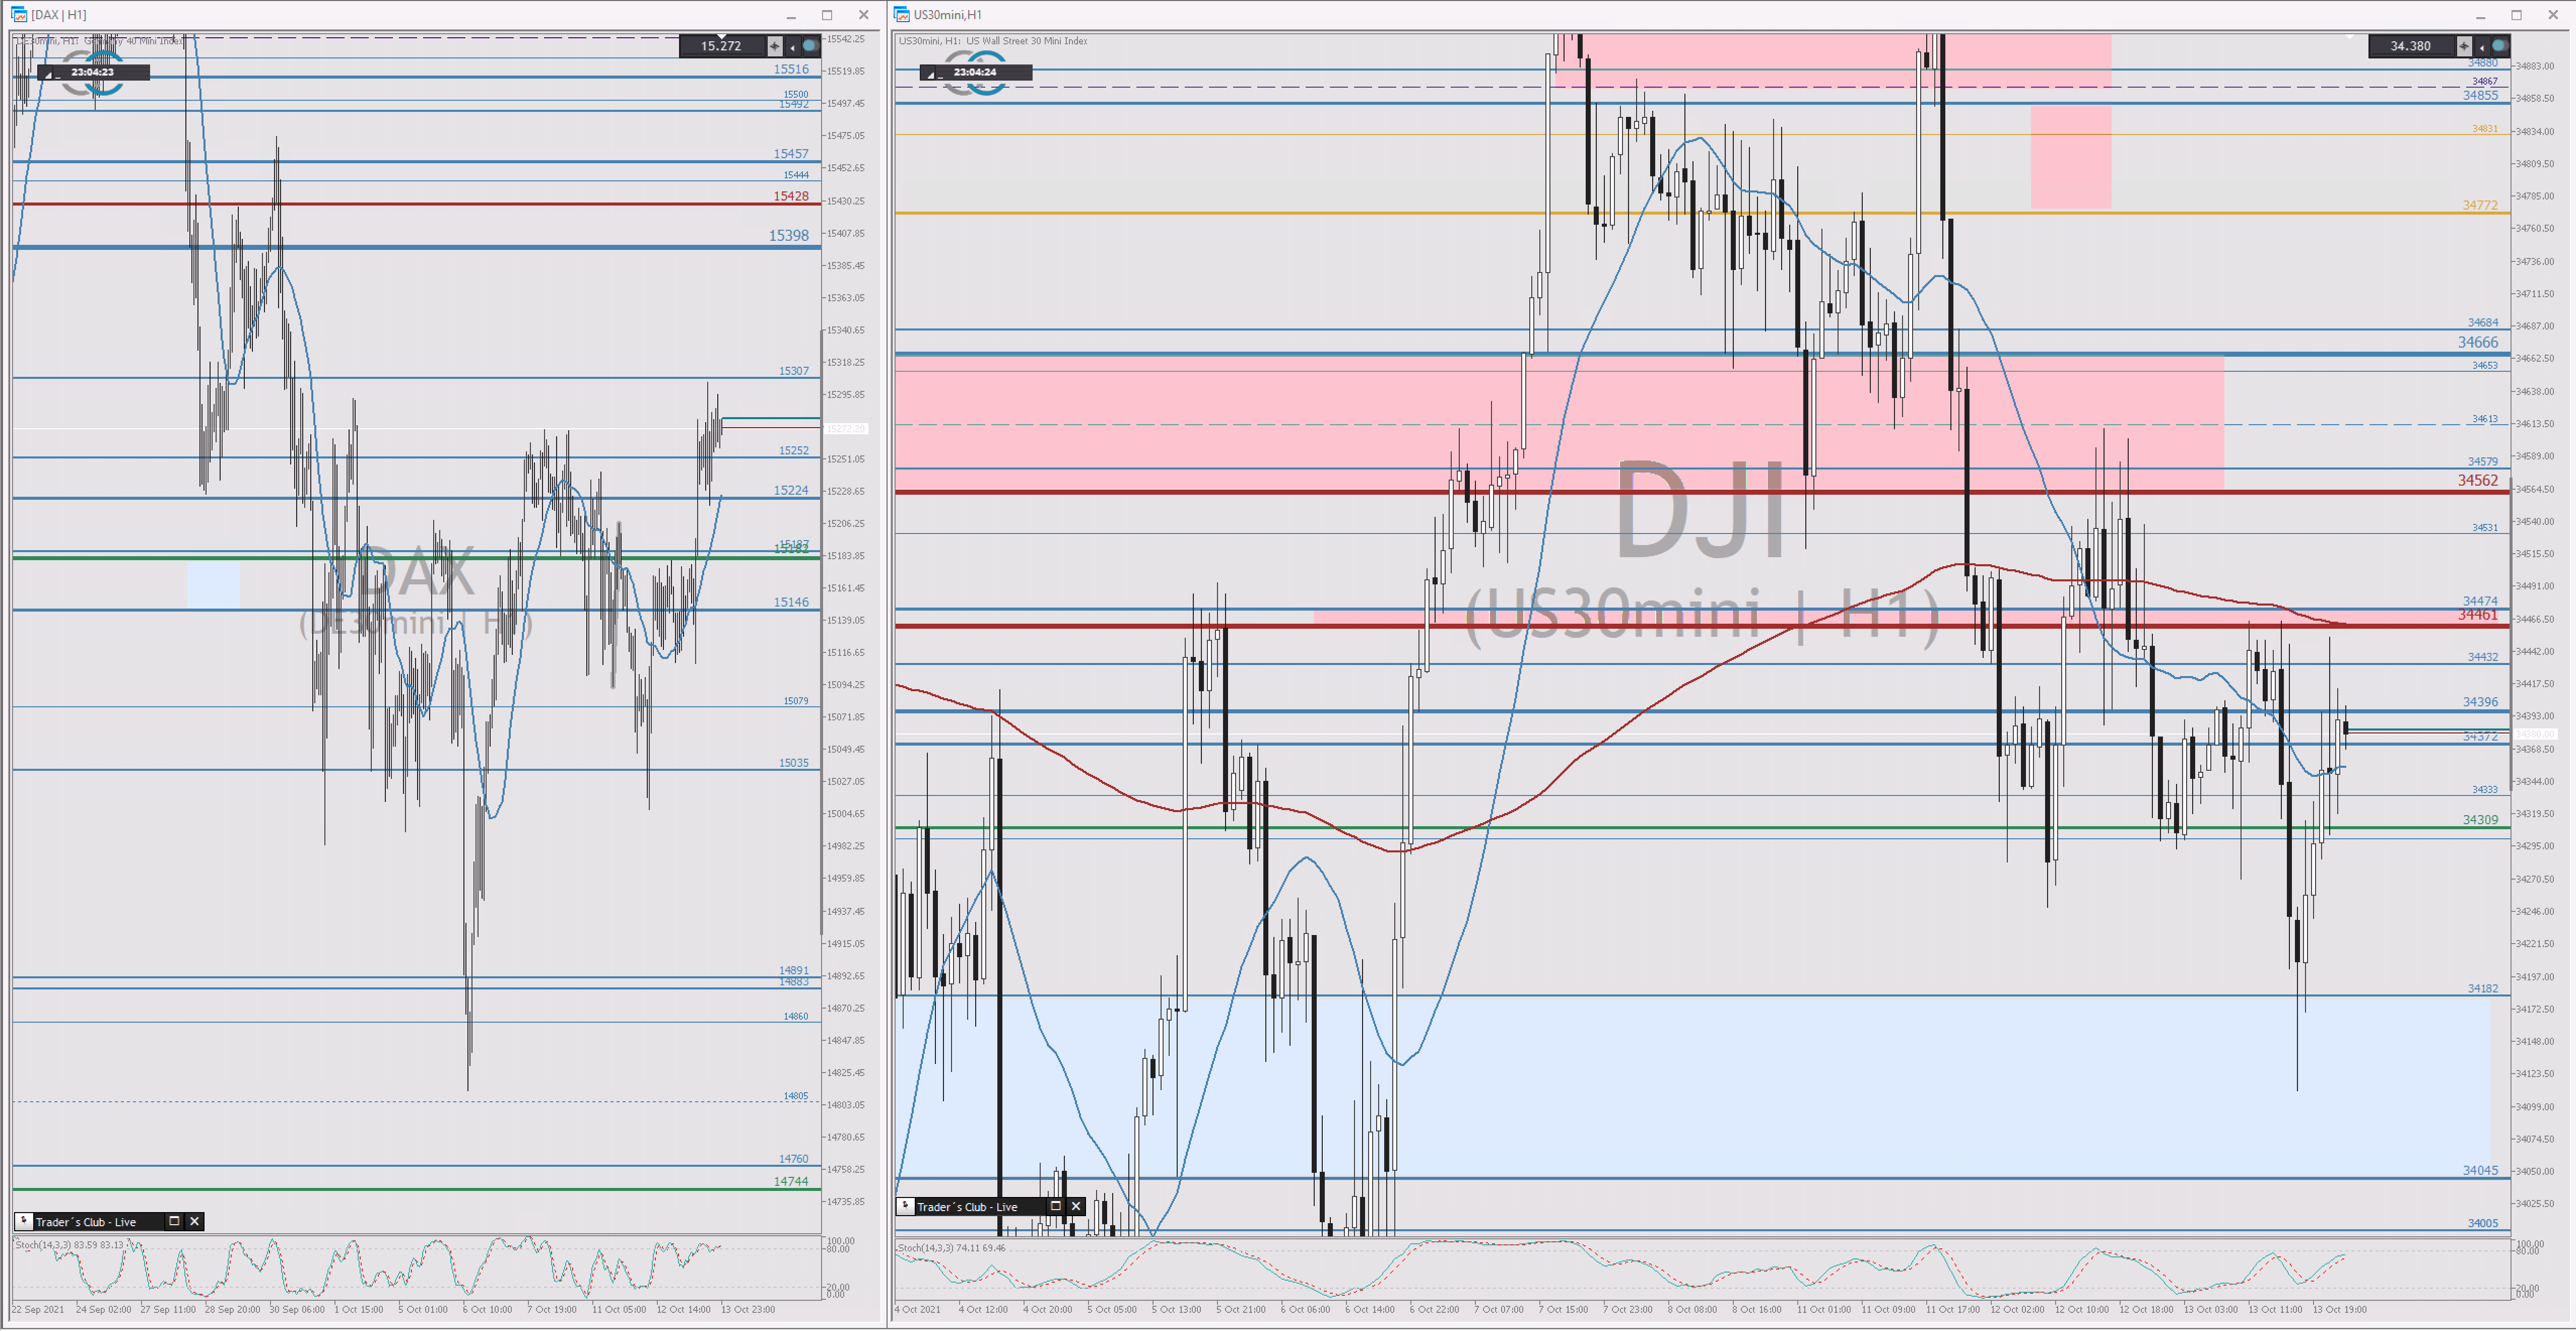Click Trader's Club - Live label in DAX
Viewport: 2576px width, 1331px height.
(x=86, y=1222)
